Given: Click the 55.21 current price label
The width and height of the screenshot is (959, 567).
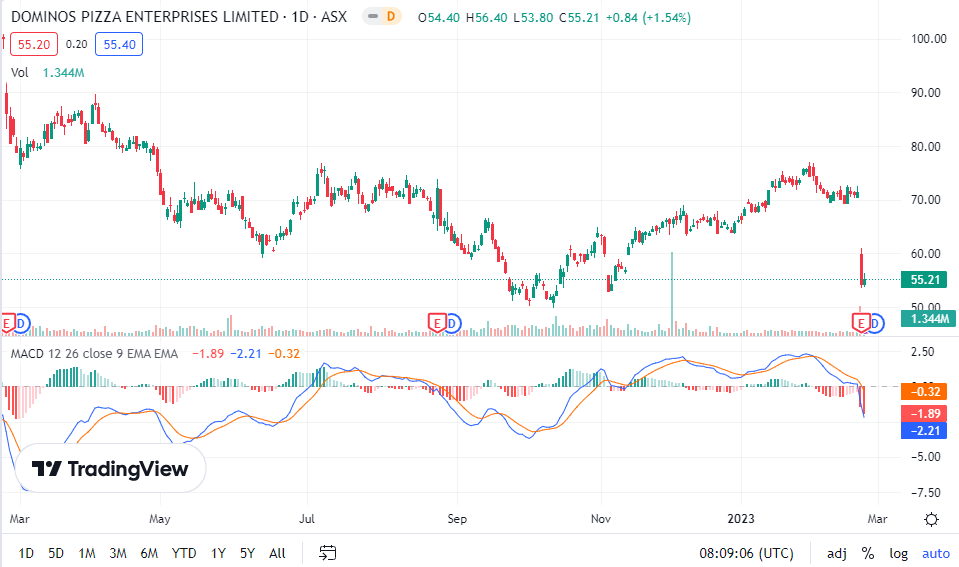Looking at the screenshot, I should pos(919,280).
